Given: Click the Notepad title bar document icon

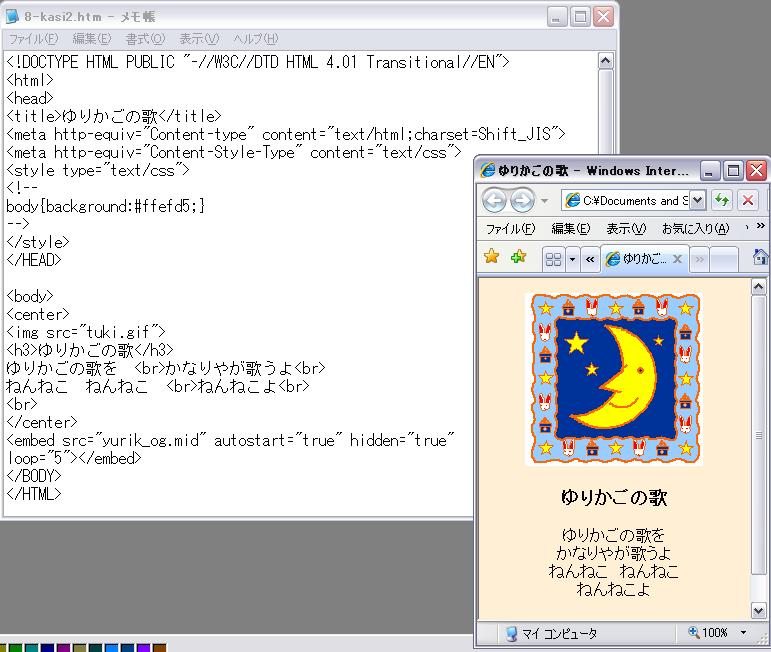Looking at the screenshot, I should [12, 16].
